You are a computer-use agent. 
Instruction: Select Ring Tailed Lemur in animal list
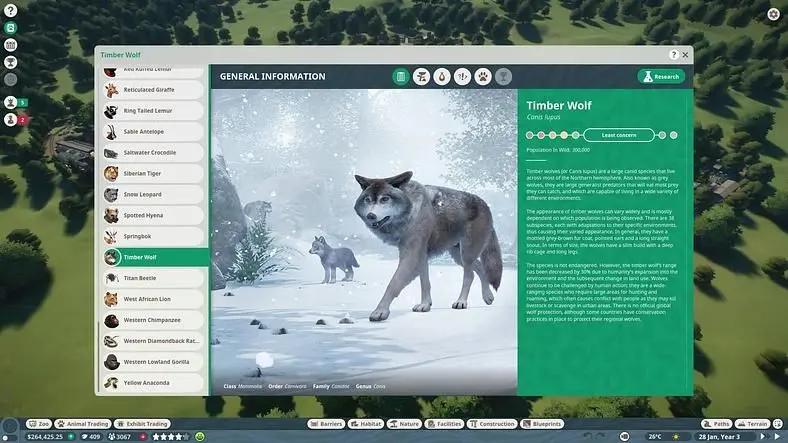[x=153, y=110]
